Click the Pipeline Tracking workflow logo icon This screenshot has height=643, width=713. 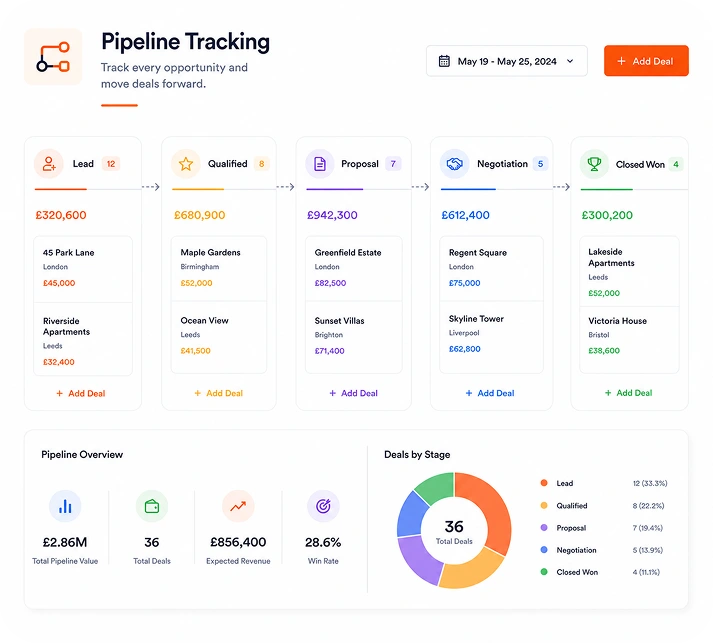point(53,57)
